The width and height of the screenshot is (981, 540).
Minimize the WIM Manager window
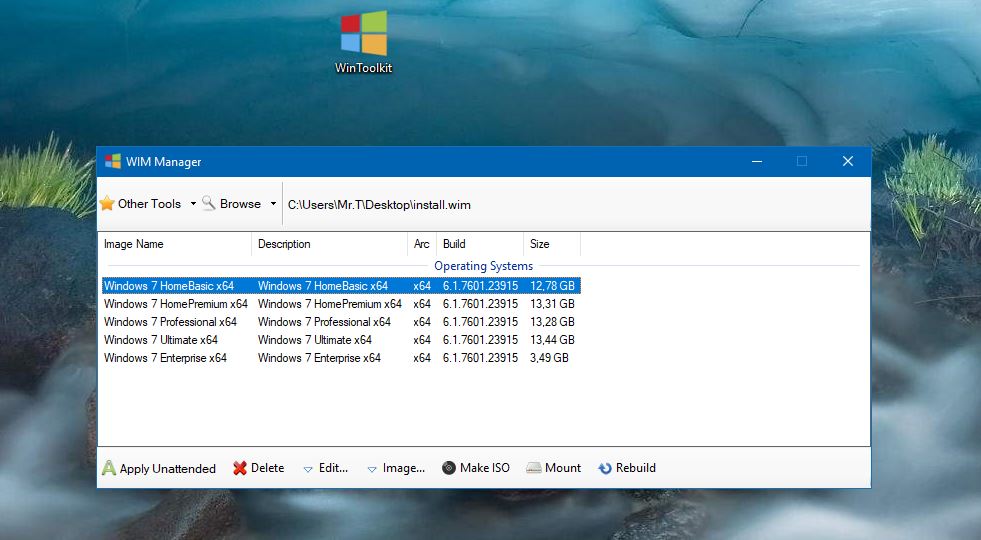(757, 161)
